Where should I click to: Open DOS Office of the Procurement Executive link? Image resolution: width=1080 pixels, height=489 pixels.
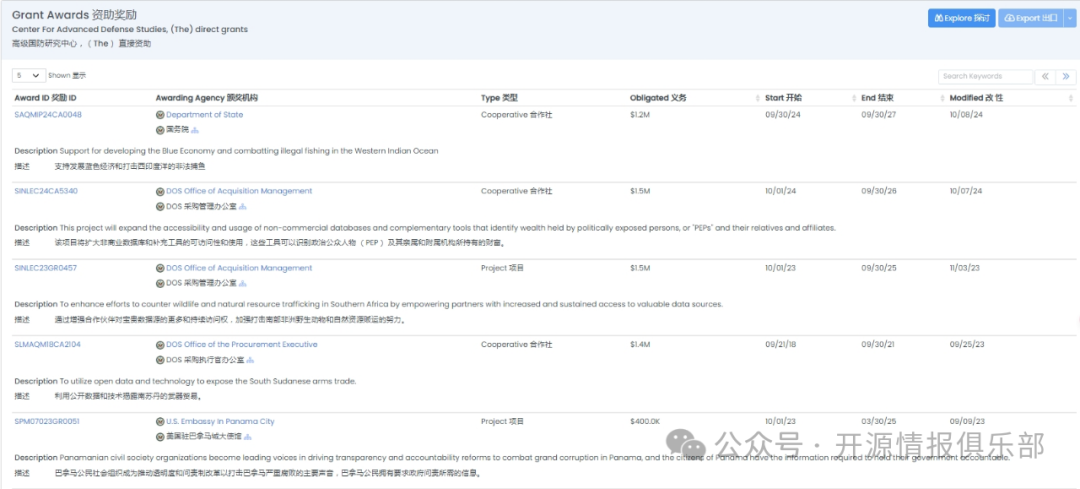pyautogui.click(x=242, y=345)
